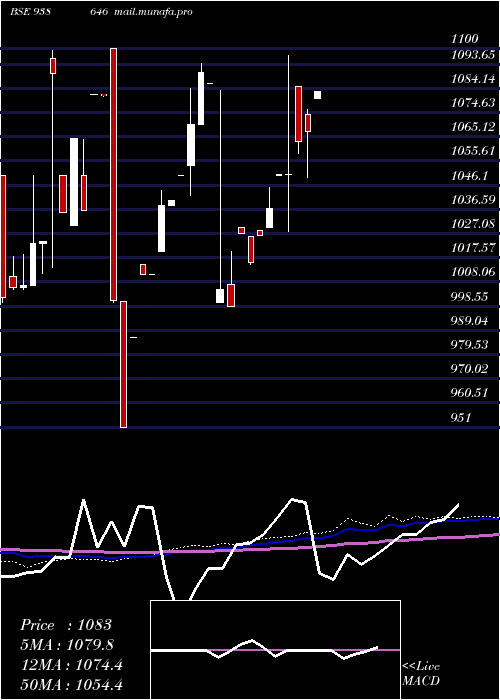Click the 998.55 price axis label

coord(469,296)
